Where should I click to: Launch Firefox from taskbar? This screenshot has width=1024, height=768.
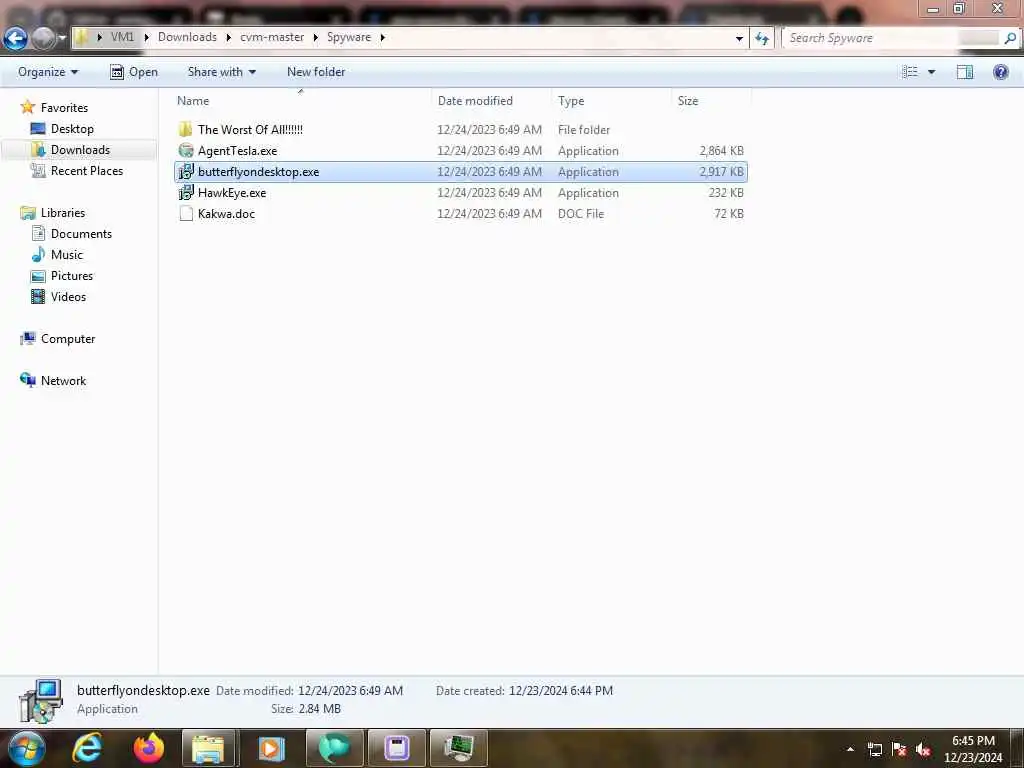[x=149, y=748]
